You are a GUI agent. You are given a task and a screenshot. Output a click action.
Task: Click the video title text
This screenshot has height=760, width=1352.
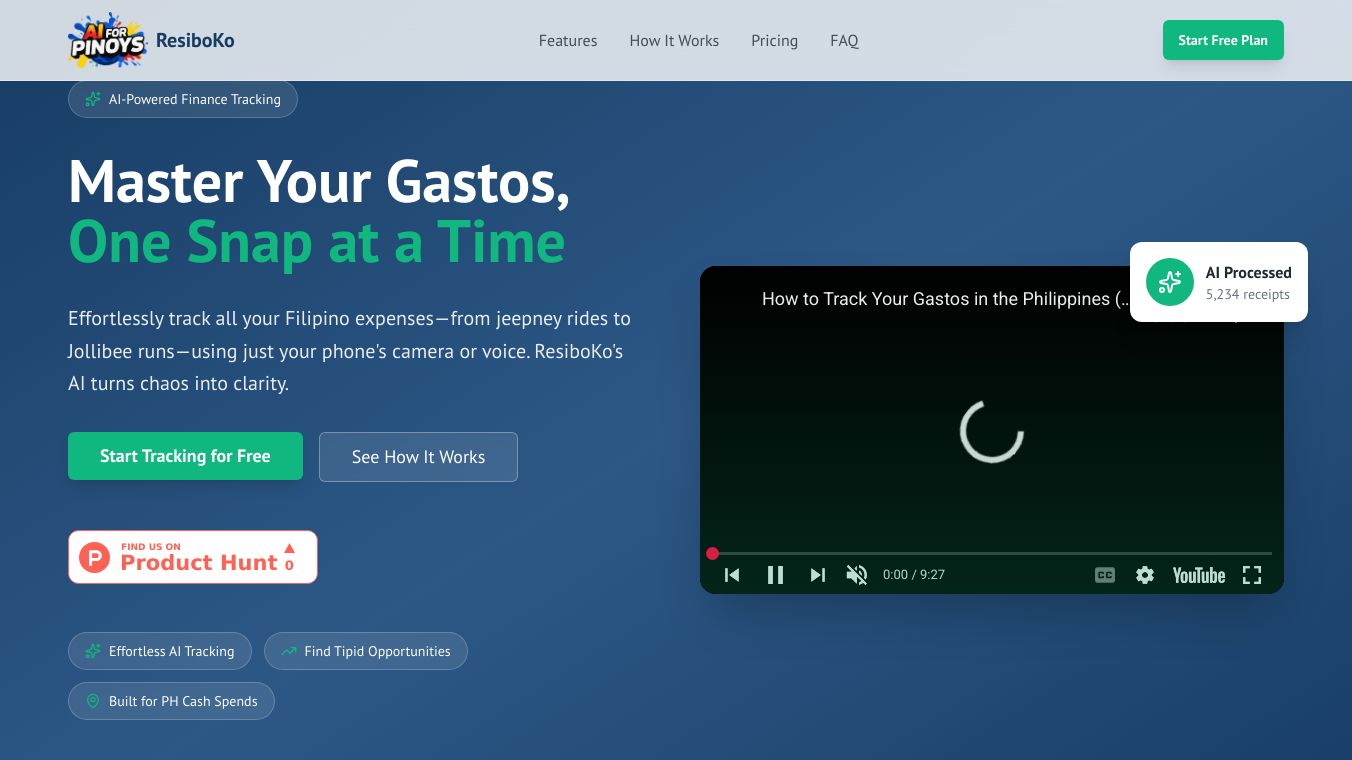coord(946,298)
